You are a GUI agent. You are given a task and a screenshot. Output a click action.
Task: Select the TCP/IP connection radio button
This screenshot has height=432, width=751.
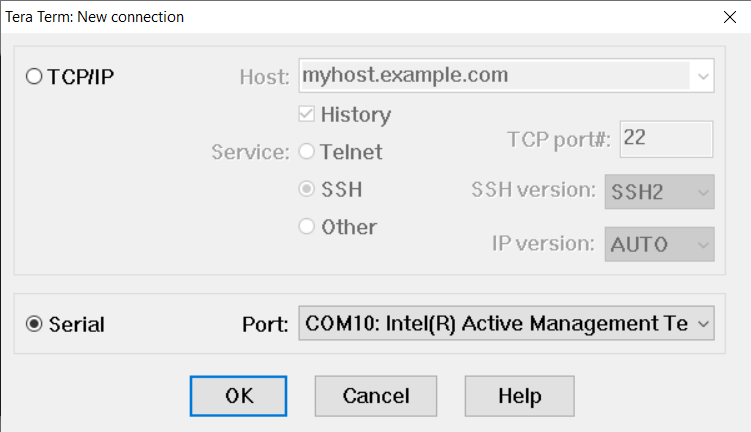point(35,76)
